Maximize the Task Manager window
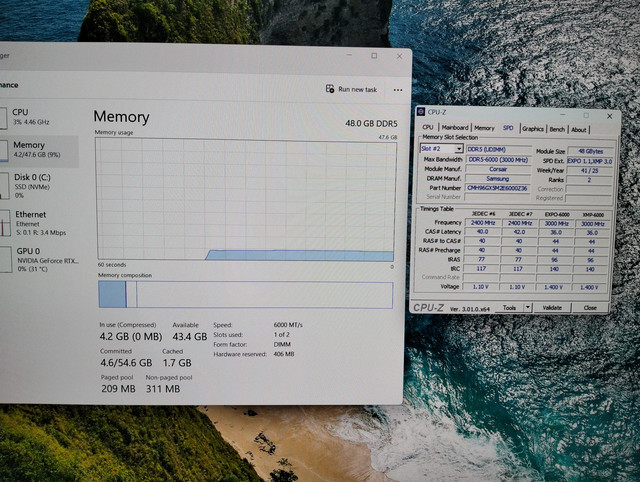Viewport: 640px width, 482px height. tap(374, 56)
